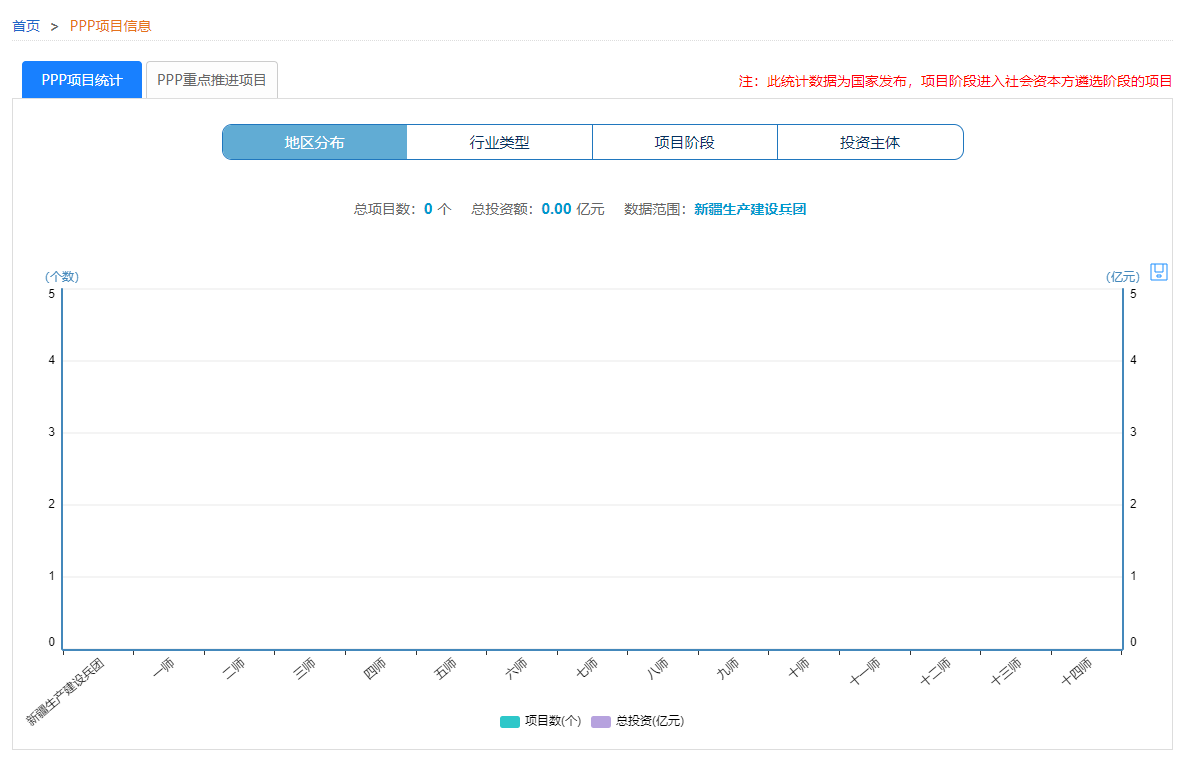Click 五师 axis label
The image size is (1183, 758).
pyautogui.click(x=446, y=668)
